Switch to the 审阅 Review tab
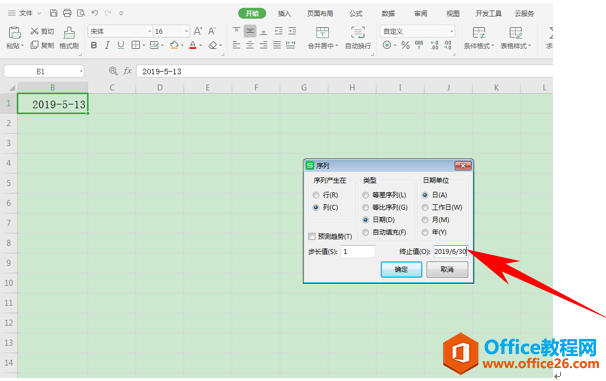 pos(420,14)
